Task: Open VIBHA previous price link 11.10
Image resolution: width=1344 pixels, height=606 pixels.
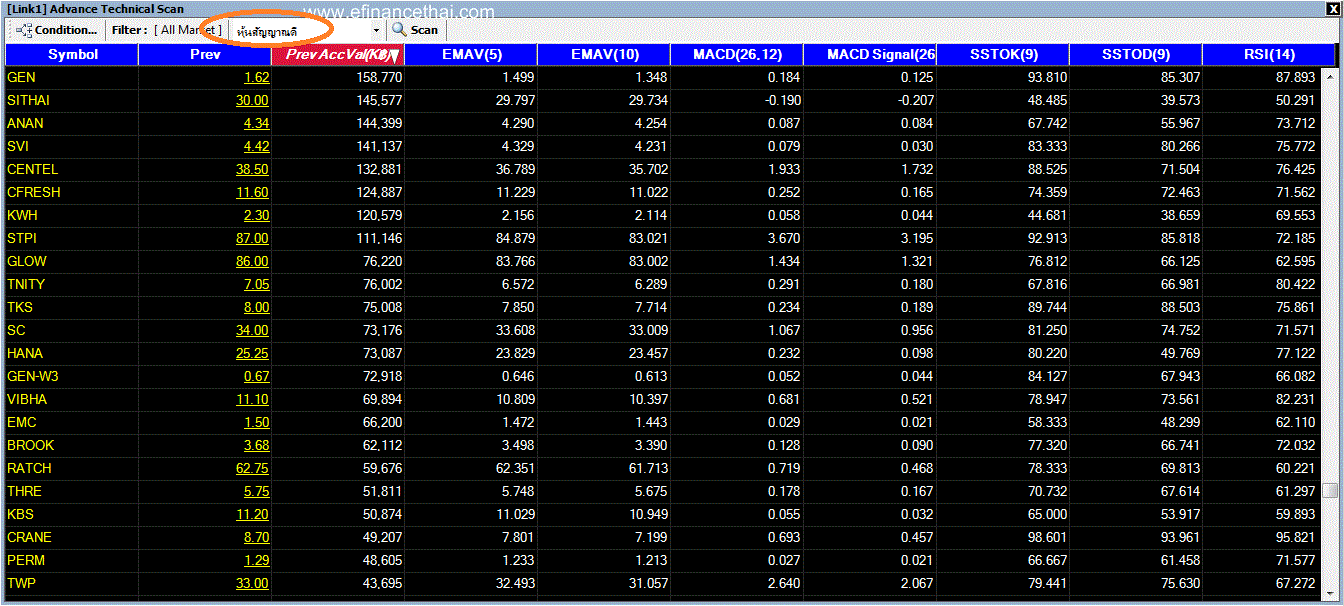Action: click(x=252, y=399)
